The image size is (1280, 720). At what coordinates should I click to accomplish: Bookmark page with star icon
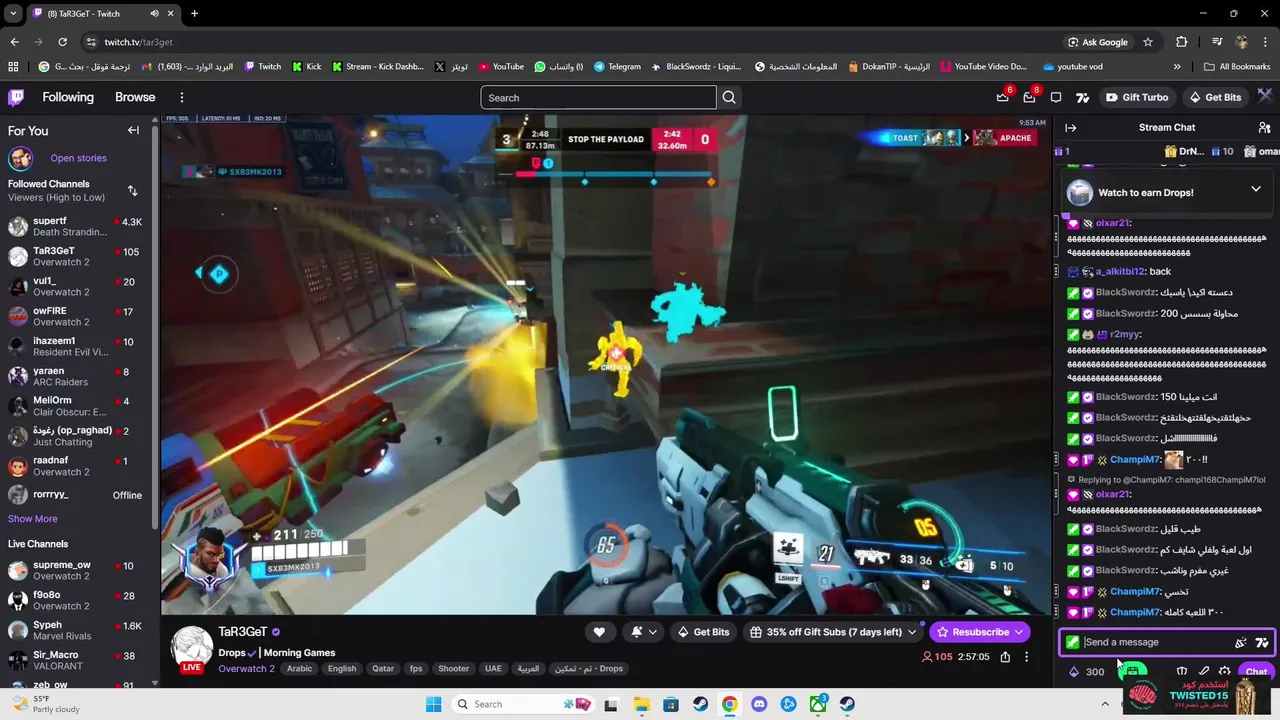(1148, 42)
